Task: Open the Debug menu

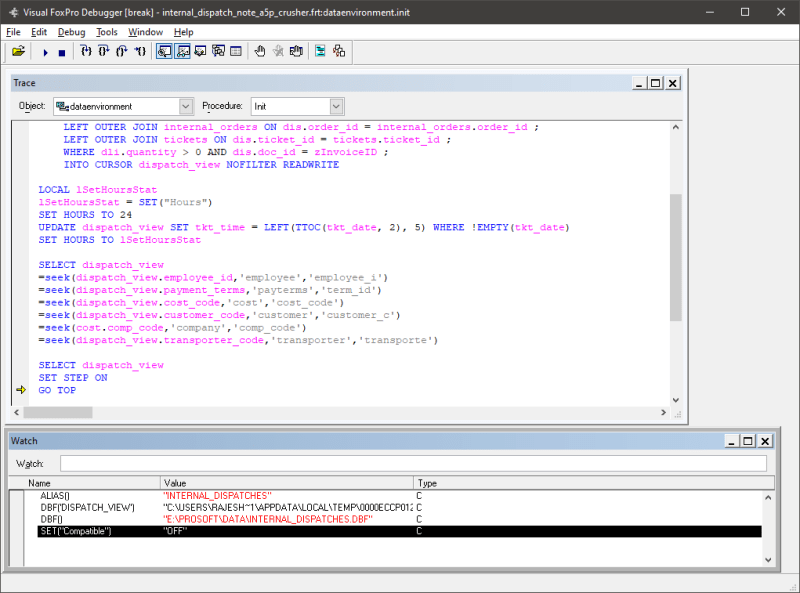Action: (71, 32)
